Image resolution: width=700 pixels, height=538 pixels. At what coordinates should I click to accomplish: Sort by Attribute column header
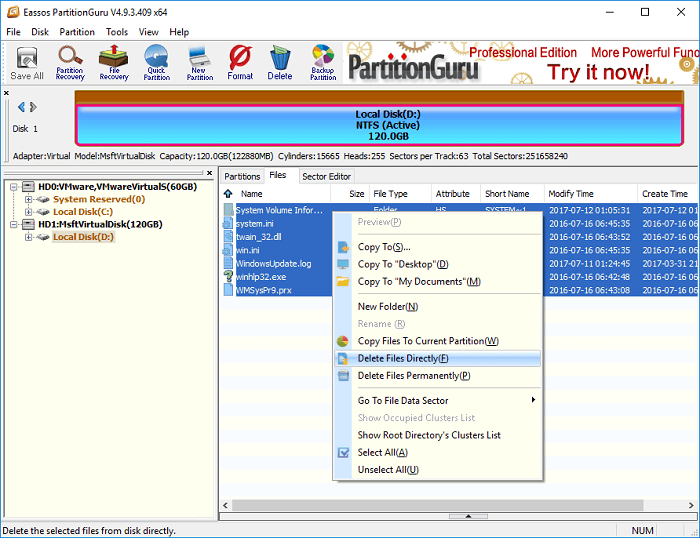click(455, 194)
